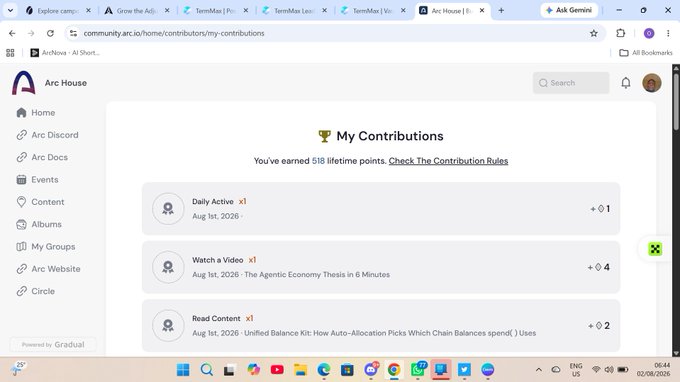Click the Daily Active title

(x=212, y=202)
